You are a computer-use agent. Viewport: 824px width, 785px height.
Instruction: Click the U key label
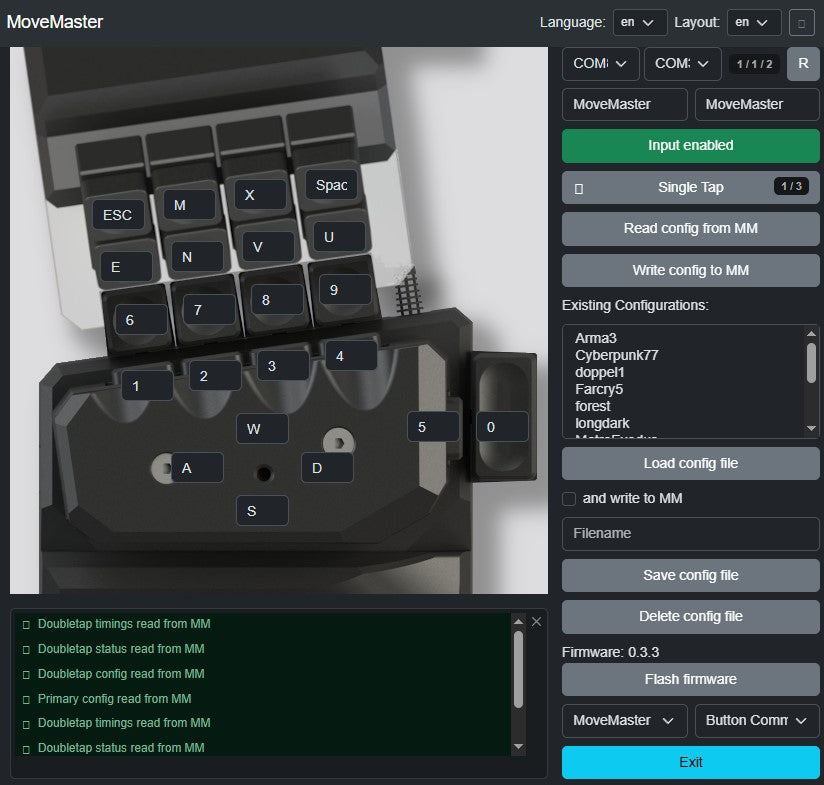pos(339,237)
